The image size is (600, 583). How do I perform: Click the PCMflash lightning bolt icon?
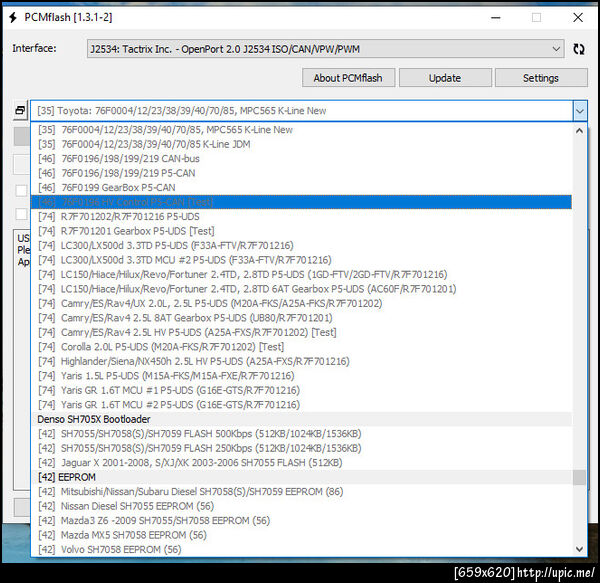click(x=13, y=18)
